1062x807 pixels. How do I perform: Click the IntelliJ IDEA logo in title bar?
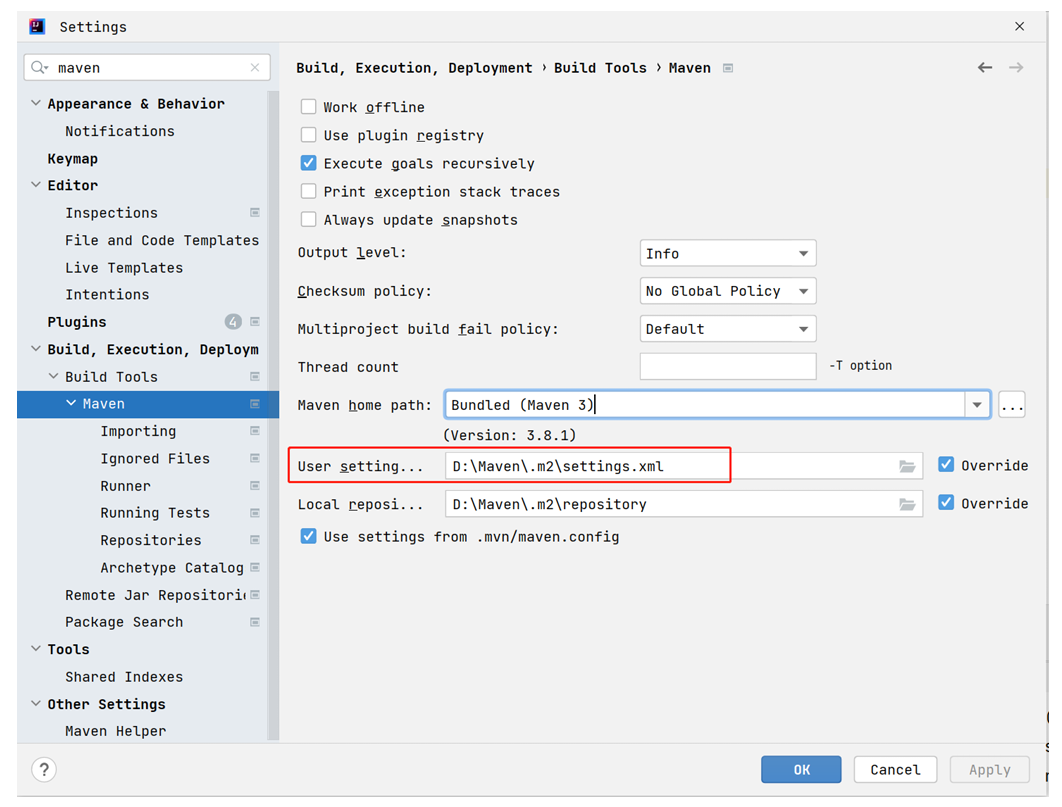pyautogui.click(x=37, y=26)
